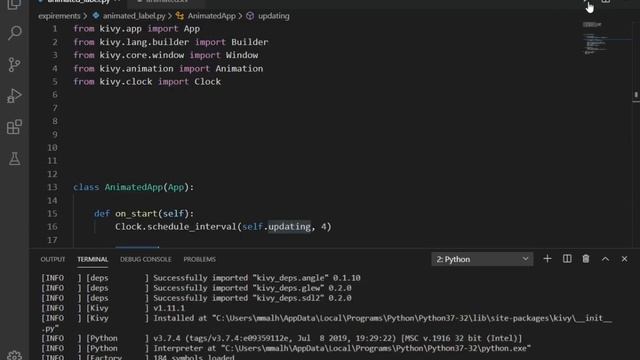Screen dimensions: 640x360
Task: Click line number 16 in gutter
Action: (52, 227)
